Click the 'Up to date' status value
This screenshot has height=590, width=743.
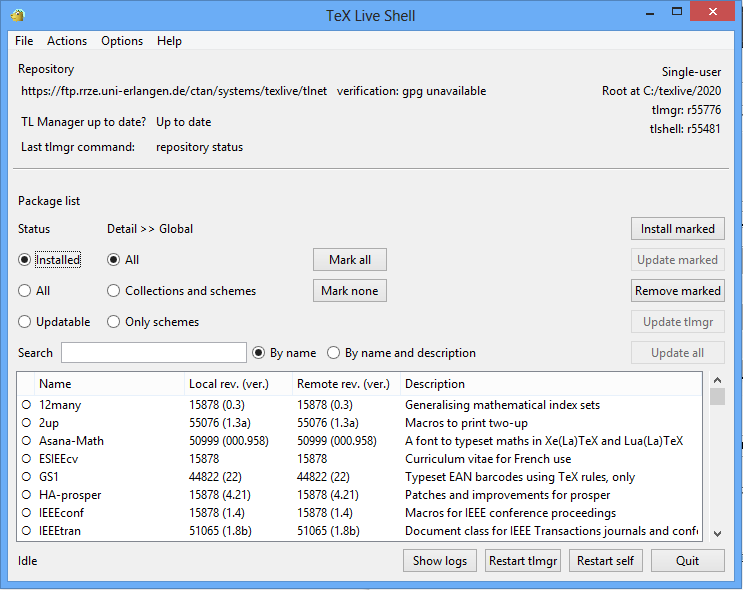coord(183,122)
